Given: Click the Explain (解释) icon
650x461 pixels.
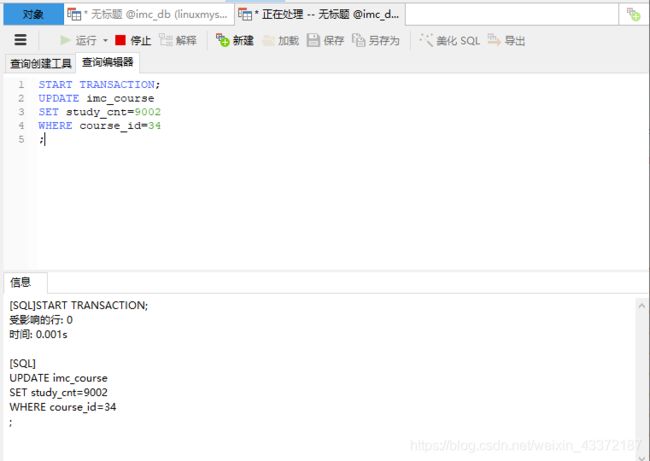Looking at the screenshot, I should (166, 40).
